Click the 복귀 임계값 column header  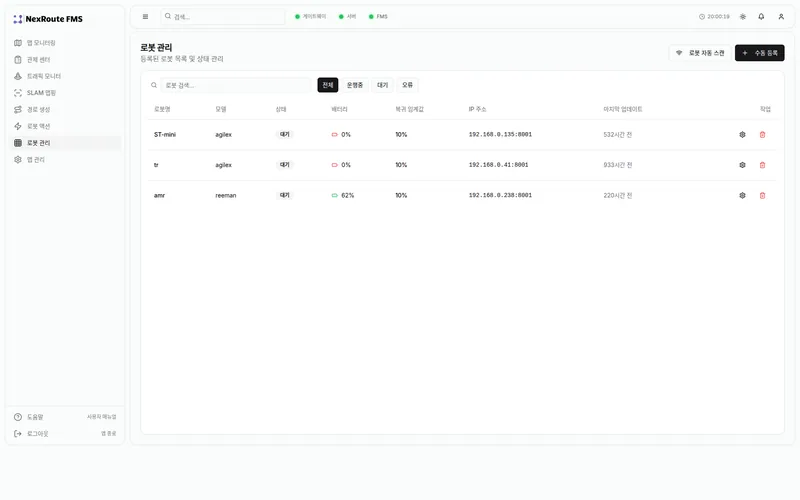tap(410, 109)
